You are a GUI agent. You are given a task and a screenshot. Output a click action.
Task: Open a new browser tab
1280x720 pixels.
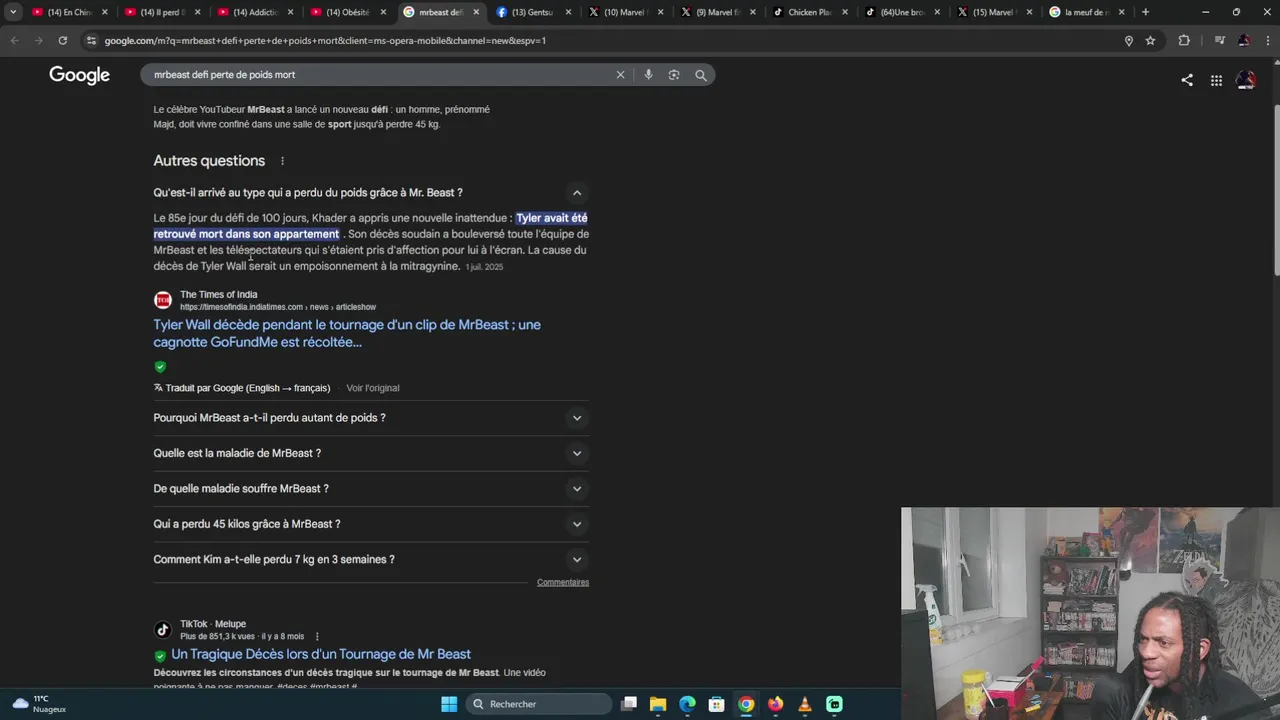[x=1145, y=12]
